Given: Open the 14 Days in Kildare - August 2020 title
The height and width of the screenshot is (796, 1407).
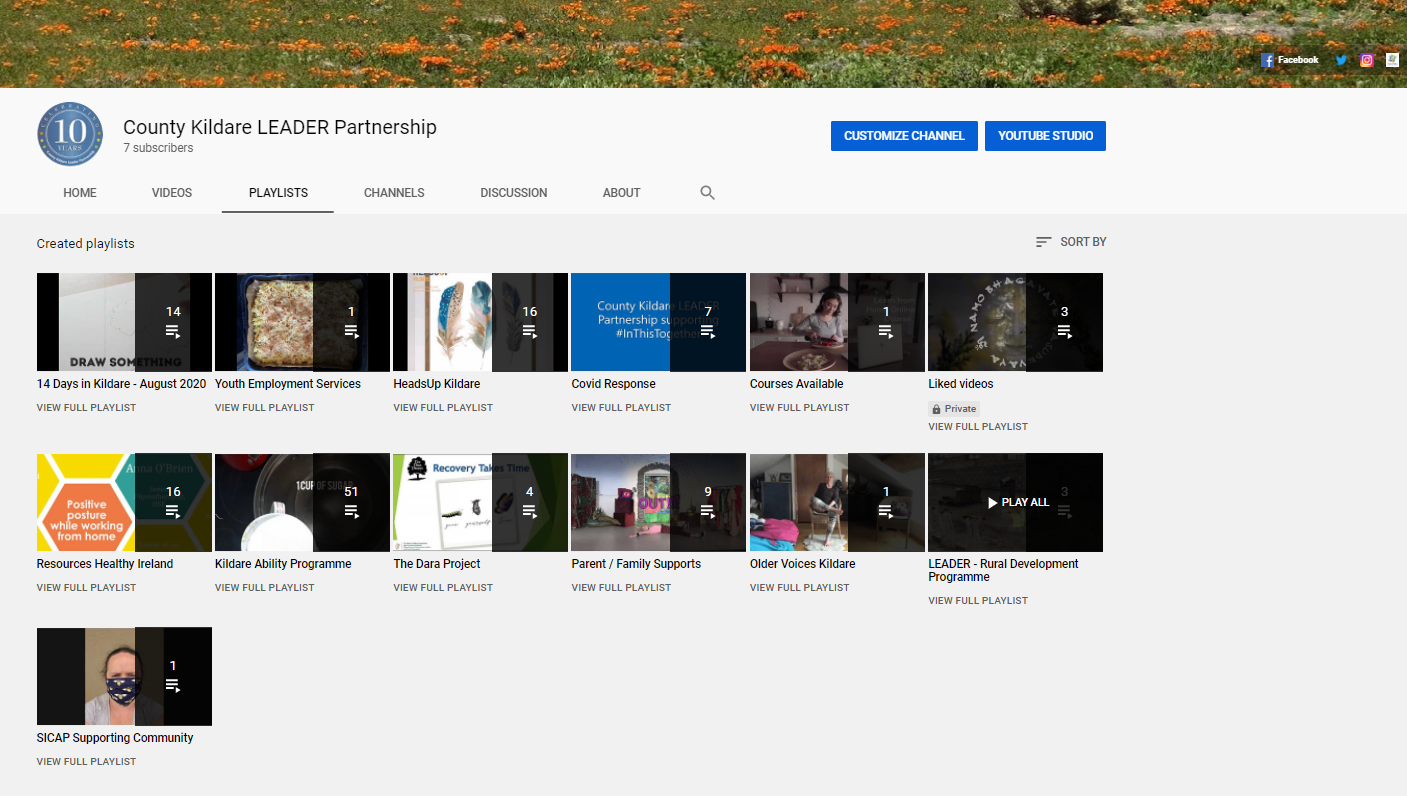Looking at the screenshot, I should click(x=122, y=384).
